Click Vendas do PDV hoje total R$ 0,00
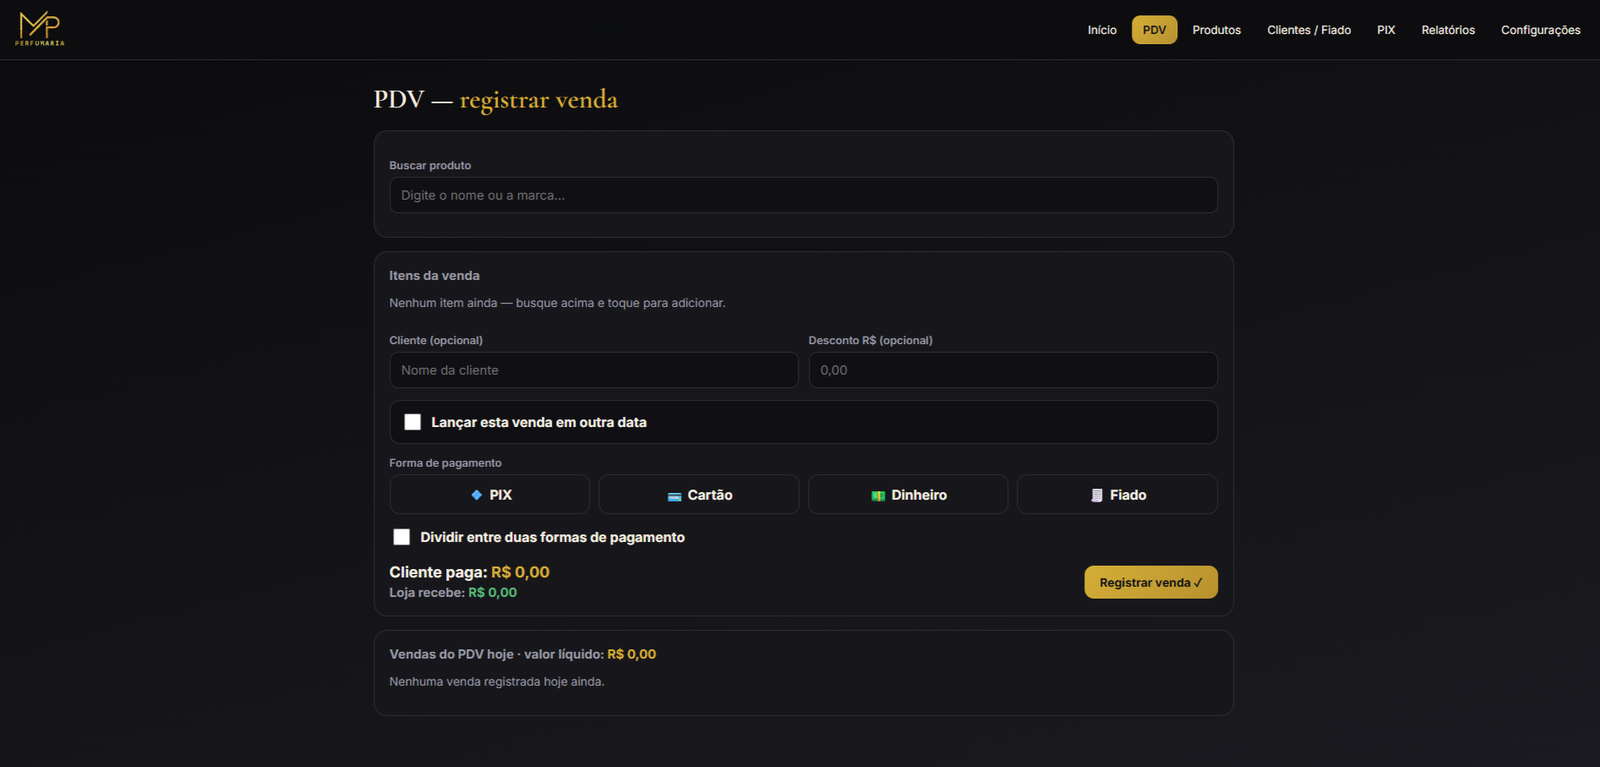Viewport: 1600px width, 767px height. 632,654
